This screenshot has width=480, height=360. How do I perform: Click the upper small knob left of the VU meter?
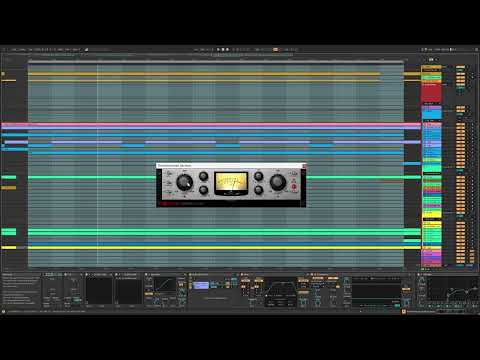pyautogui.click(x=203, y=176)
